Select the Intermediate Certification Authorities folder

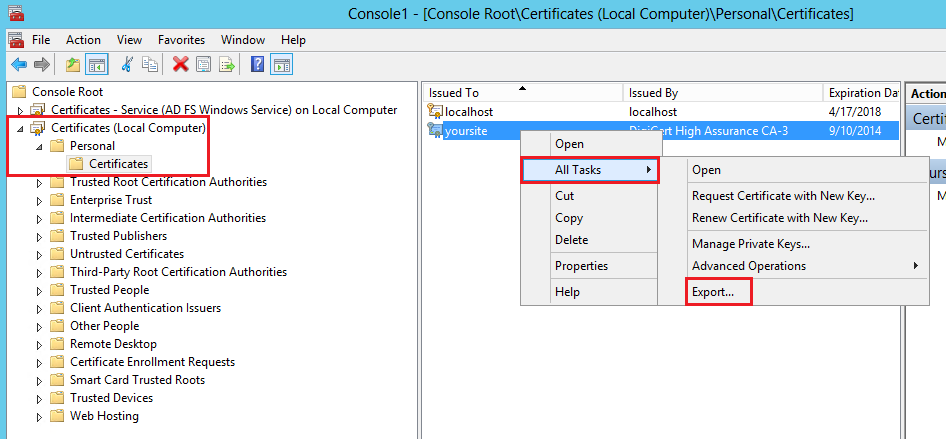167,218
